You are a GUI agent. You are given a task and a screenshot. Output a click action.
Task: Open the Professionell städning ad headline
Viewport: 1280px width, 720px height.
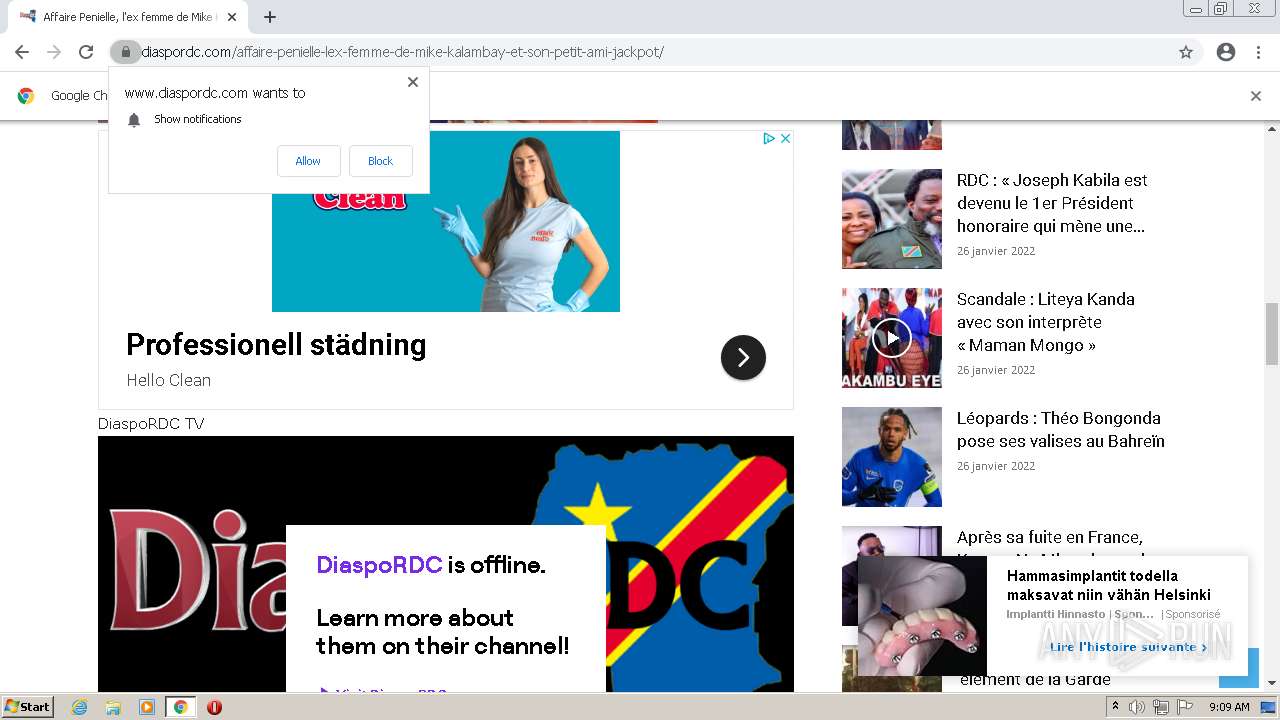pos(276,345)
